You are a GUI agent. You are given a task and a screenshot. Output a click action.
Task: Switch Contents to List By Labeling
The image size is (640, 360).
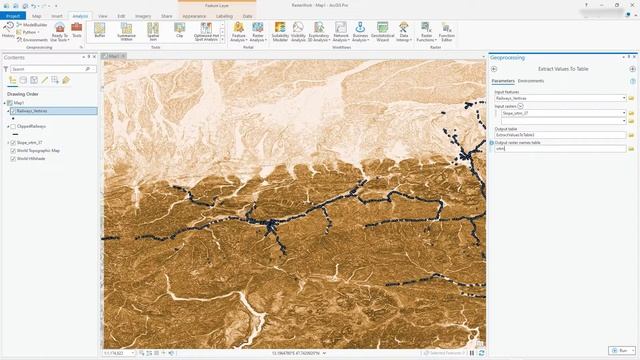point(66,80)
